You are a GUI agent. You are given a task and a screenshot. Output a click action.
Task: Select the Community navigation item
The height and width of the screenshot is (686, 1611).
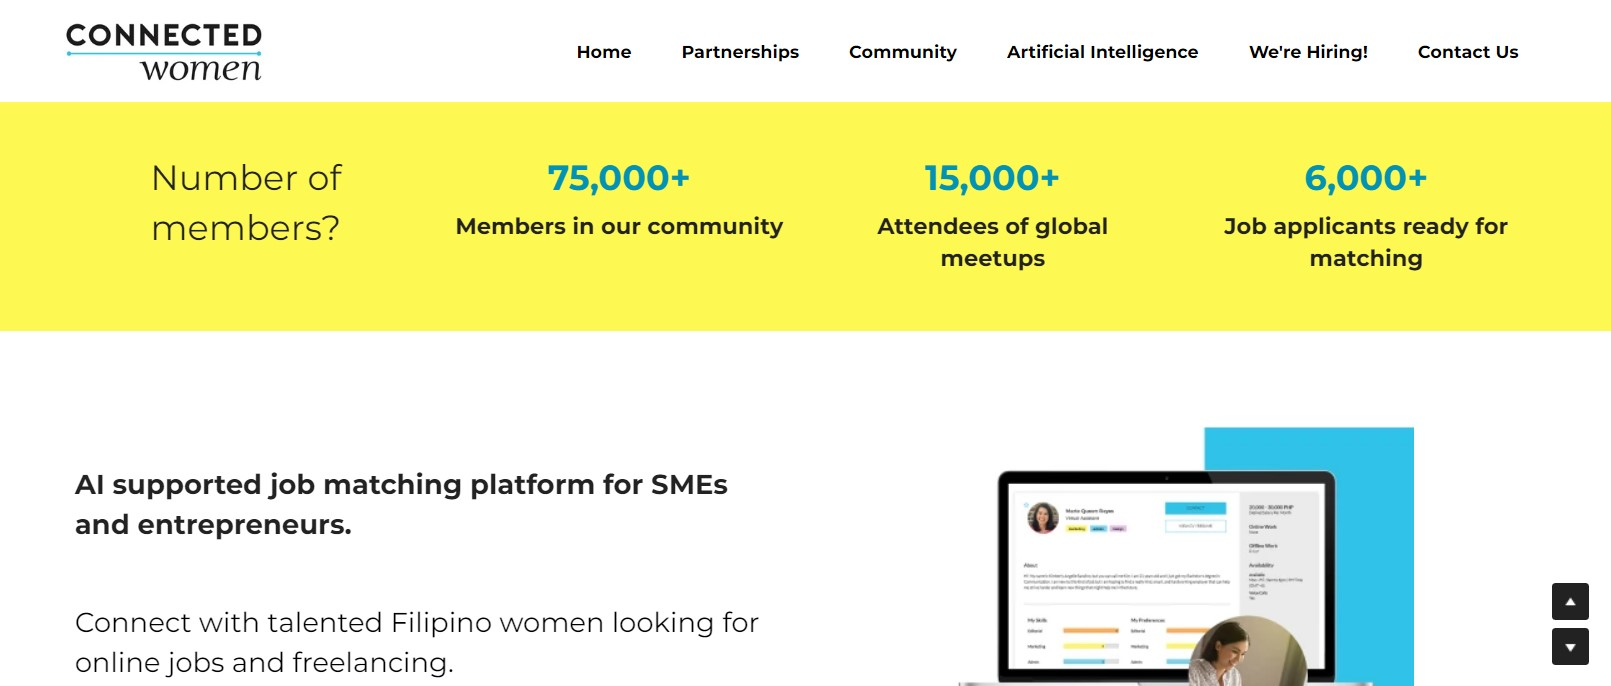coord(902,51)
